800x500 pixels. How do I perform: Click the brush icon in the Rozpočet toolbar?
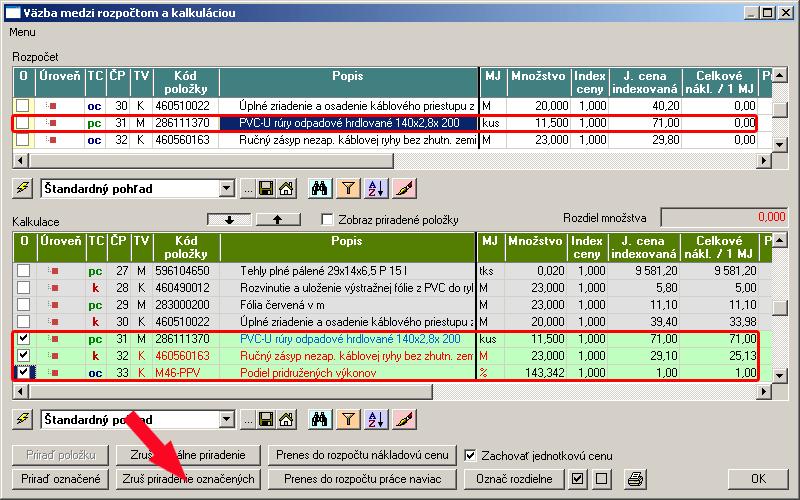point(405,189)
